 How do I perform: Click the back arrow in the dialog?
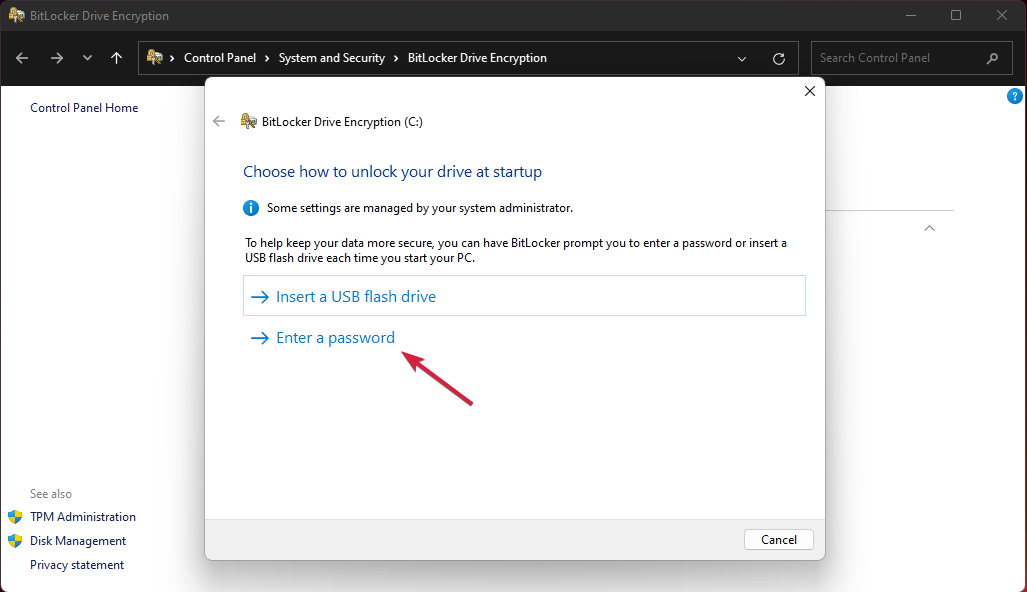(x=219, y=121)
